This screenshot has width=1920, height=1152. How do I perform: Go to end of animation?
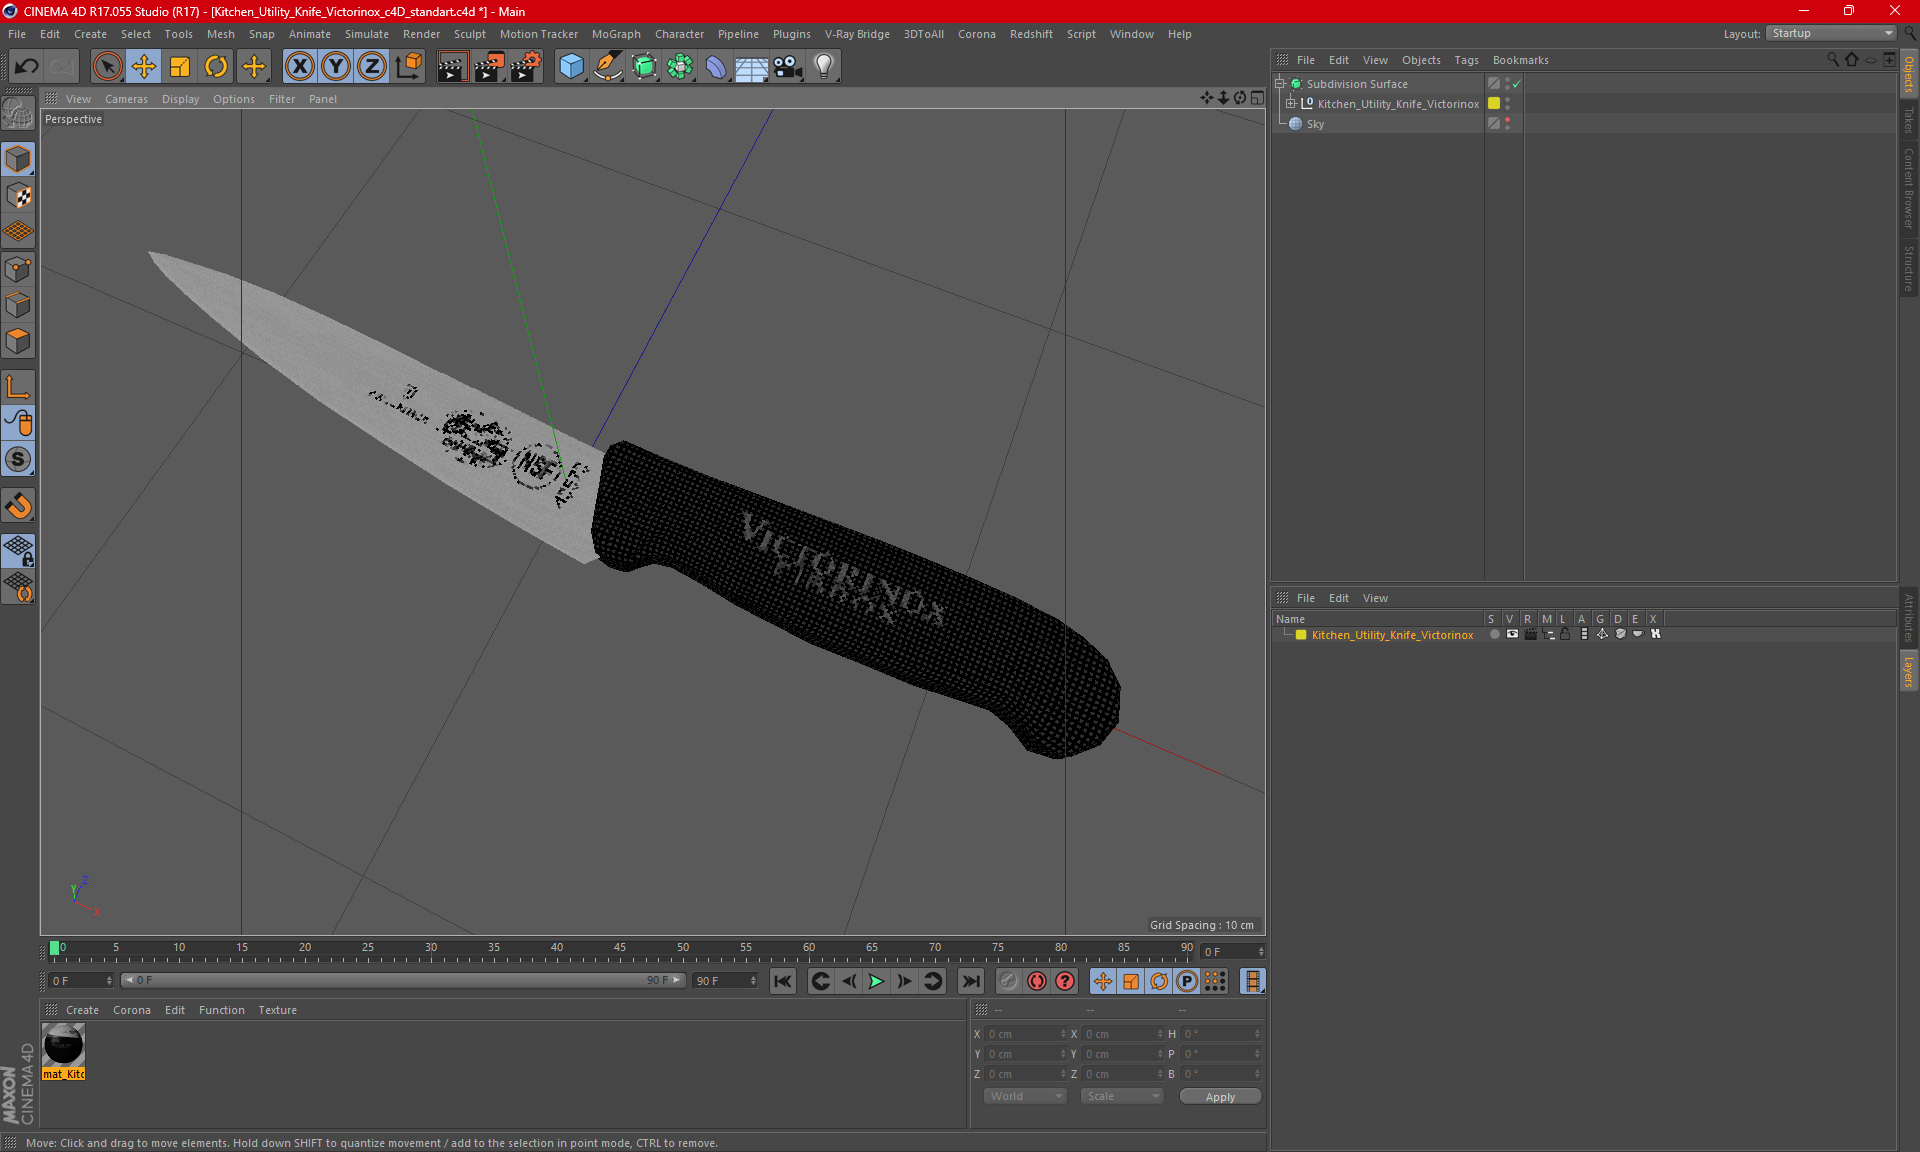point(970,981)
